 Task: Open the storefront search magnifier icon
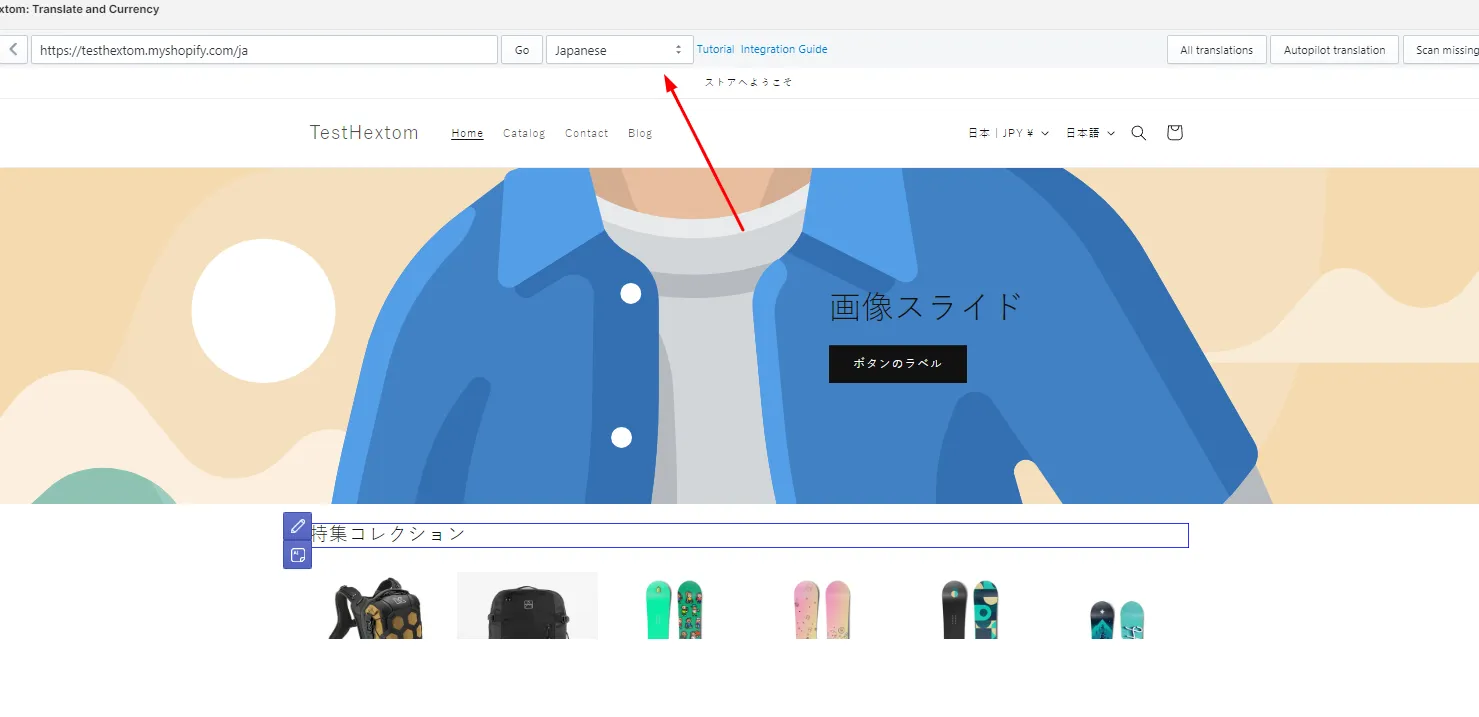[x=1138, y=133]
